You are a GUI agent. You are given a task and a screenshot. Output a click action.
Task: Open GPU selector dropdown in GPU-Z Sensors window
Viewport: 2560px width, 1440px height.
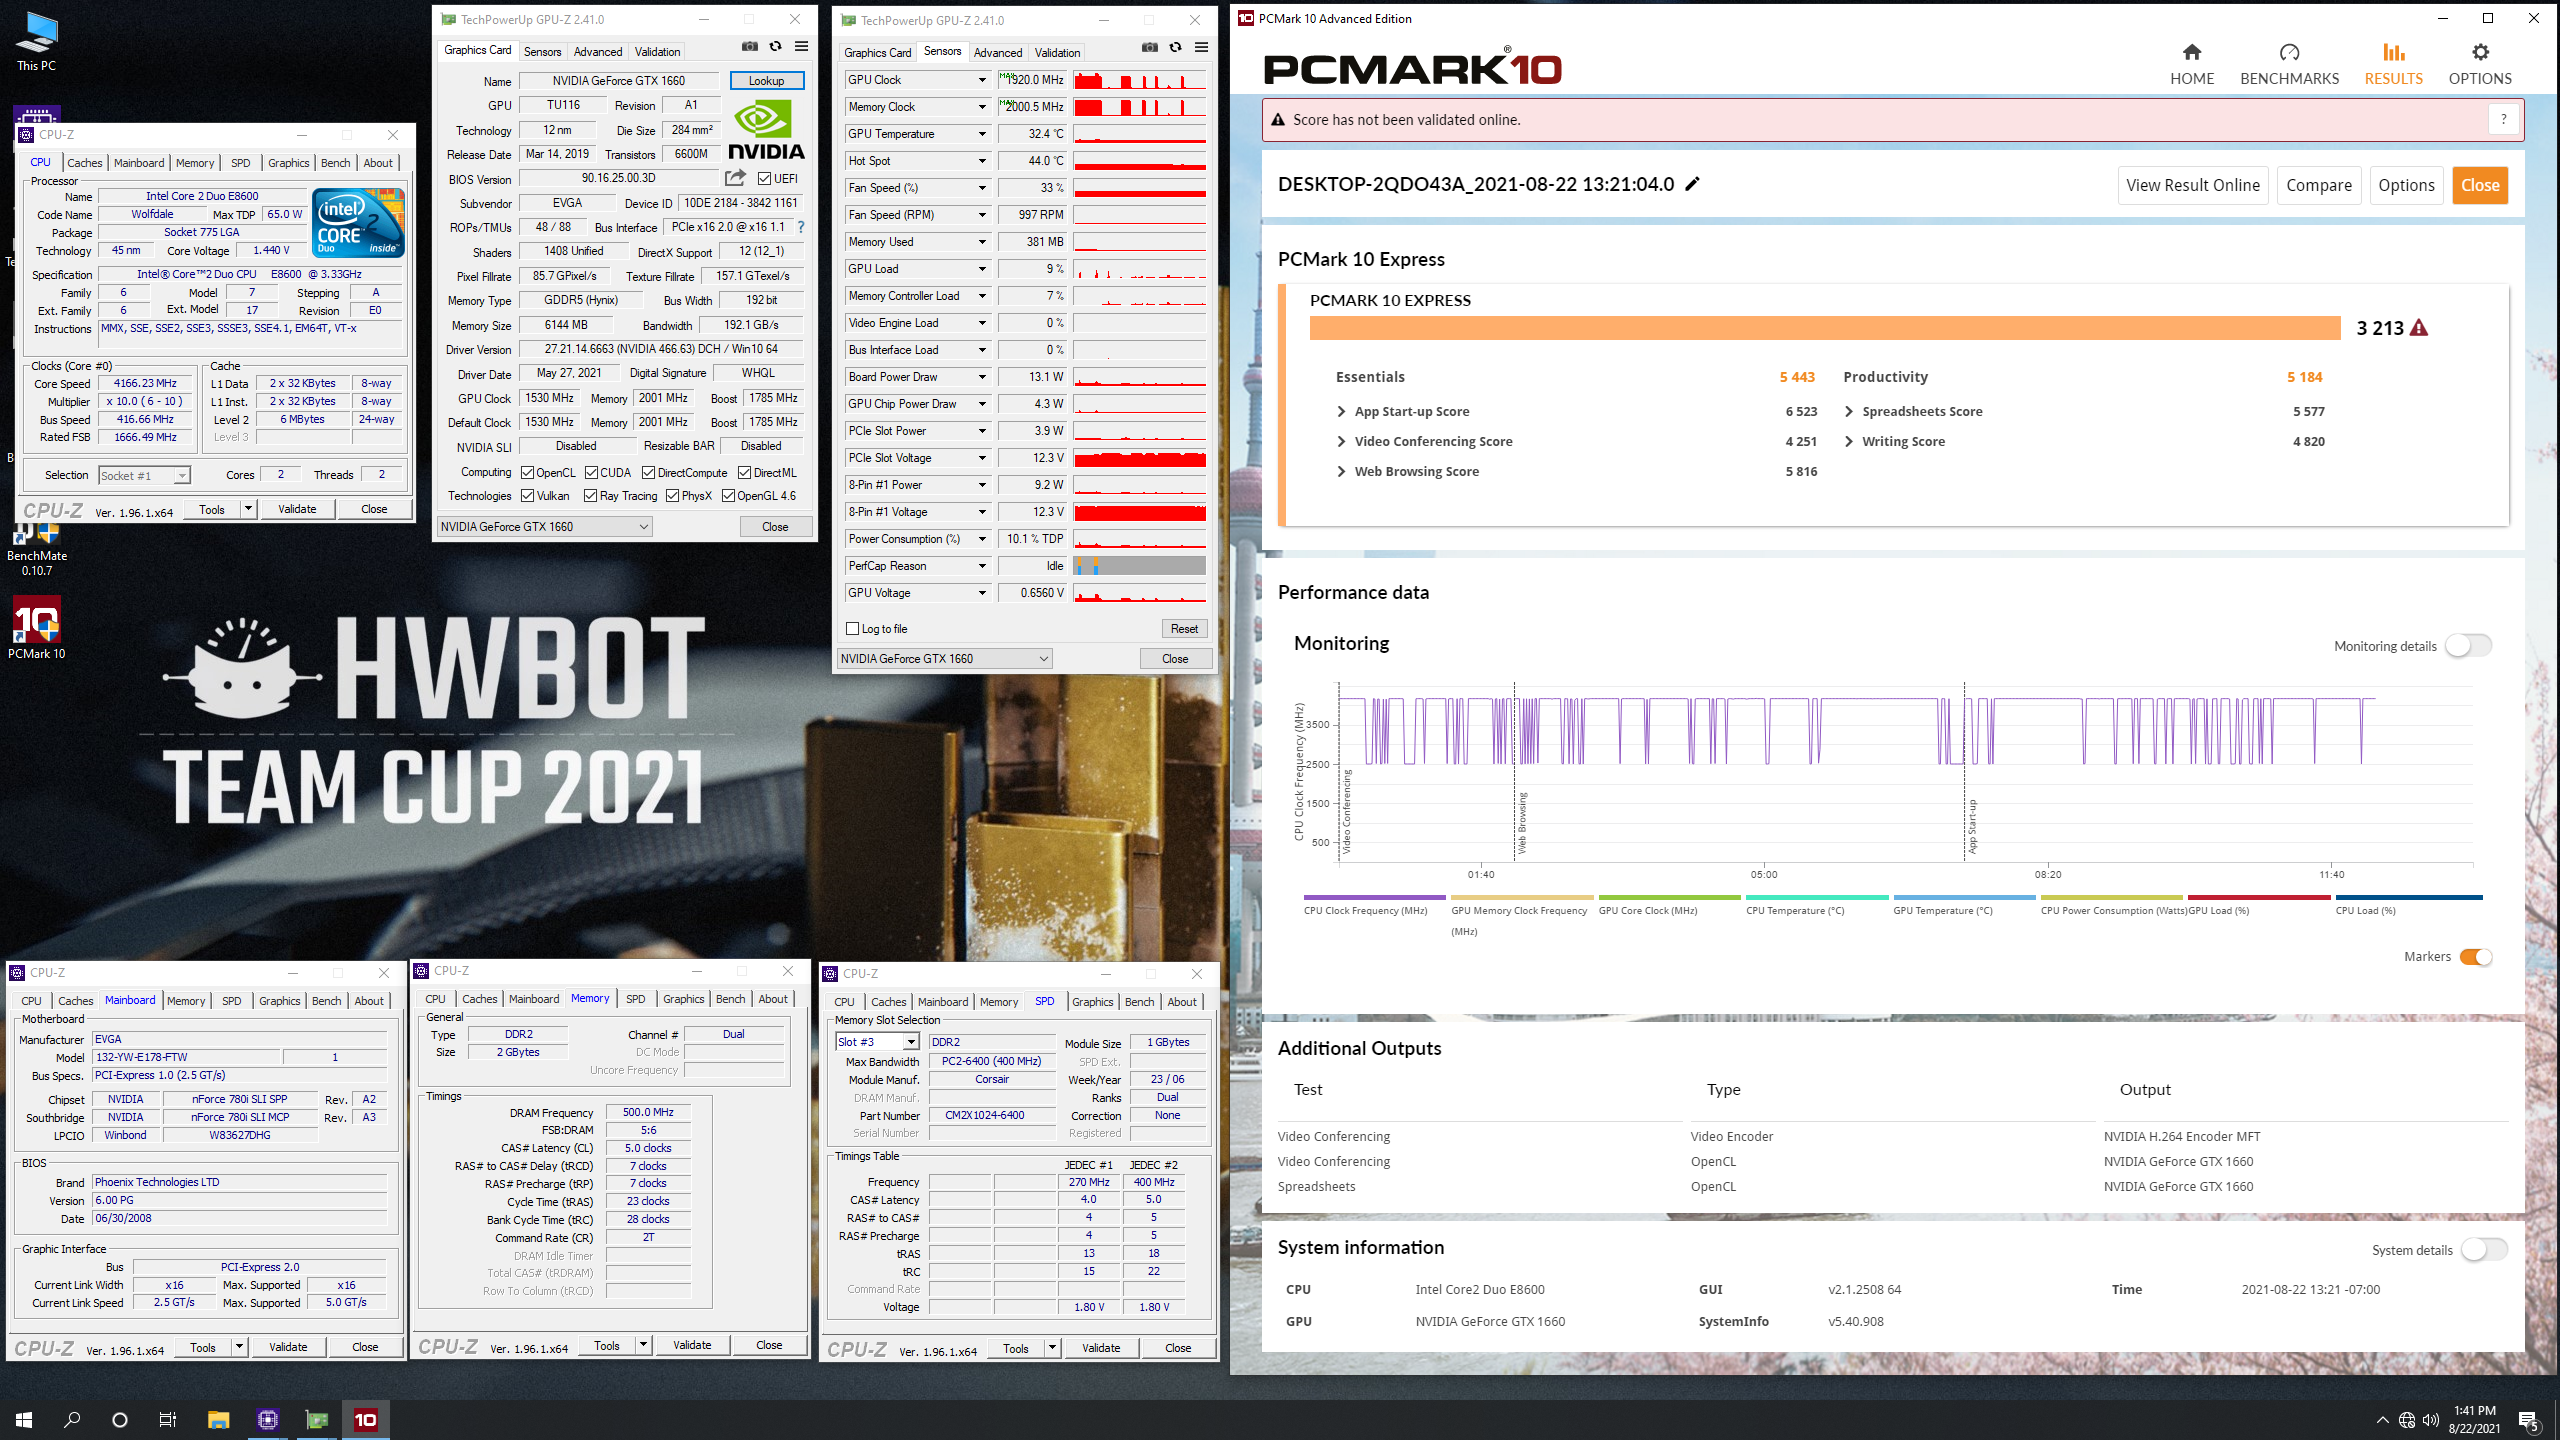point(944,659)
